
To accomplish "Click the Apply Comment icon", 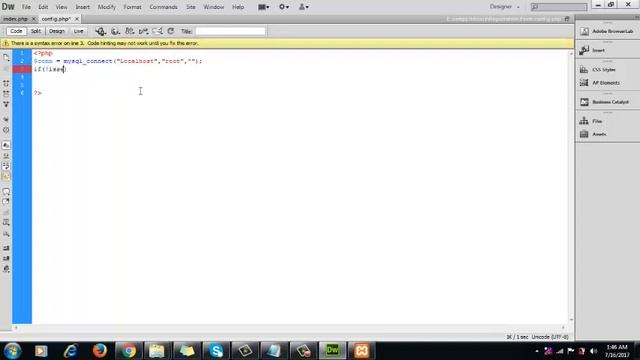I will (6, 191).
